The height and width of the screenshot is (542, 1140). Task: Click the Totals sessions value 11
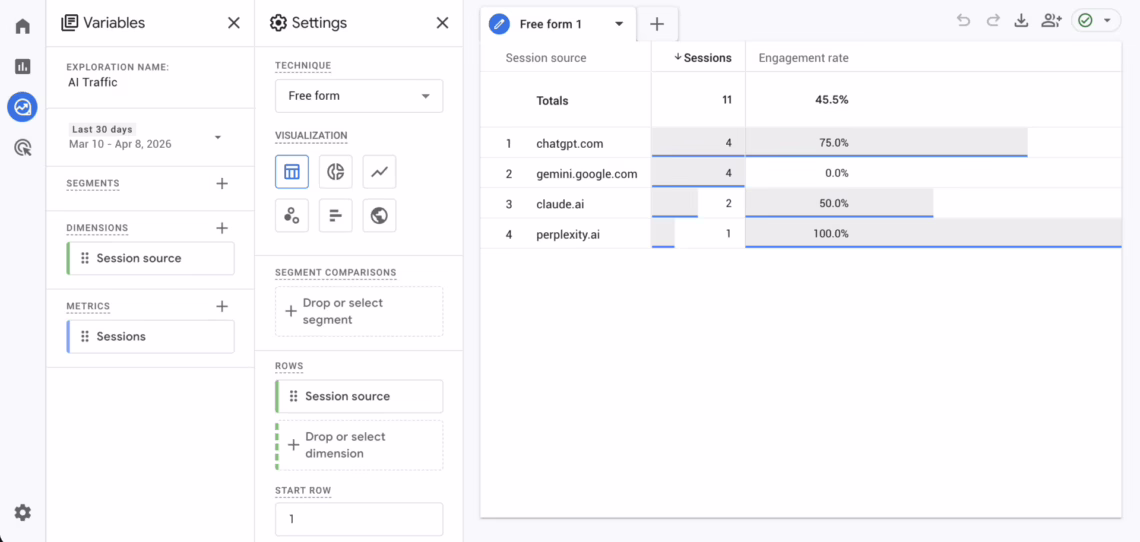(727, 100)
